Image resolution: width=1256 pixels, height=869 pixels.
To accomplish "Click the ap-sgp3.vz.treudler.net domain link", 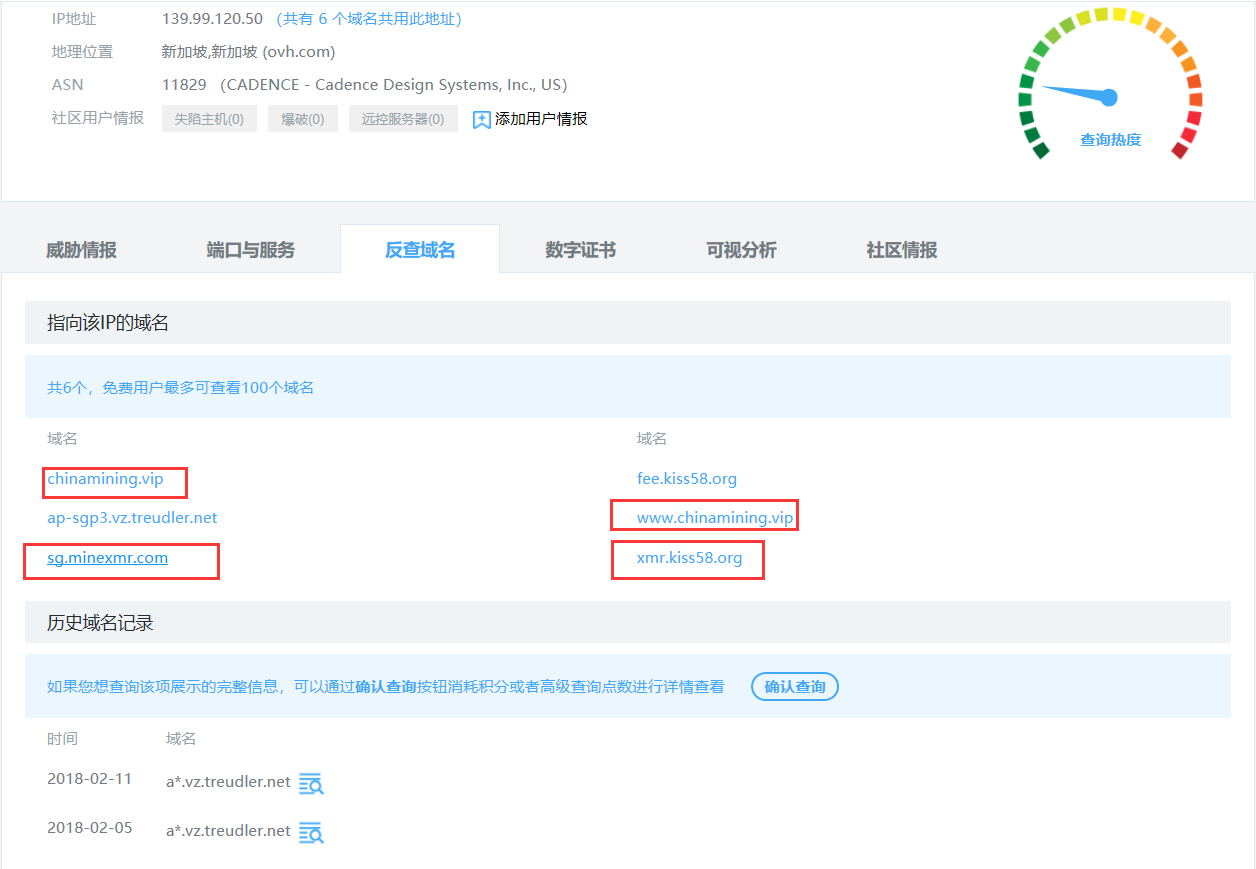I will point(132,518).
